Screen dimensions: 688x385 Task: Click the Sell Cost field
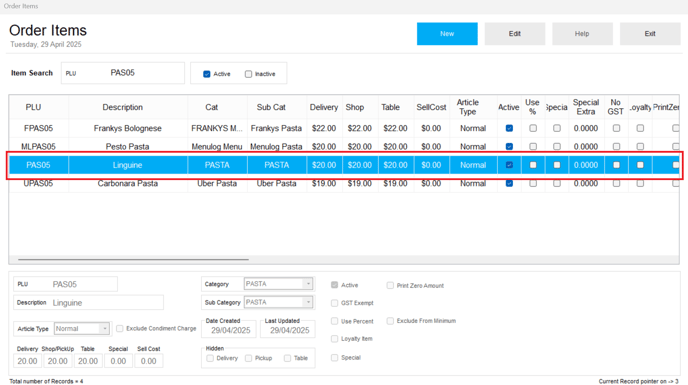(148, 361)
